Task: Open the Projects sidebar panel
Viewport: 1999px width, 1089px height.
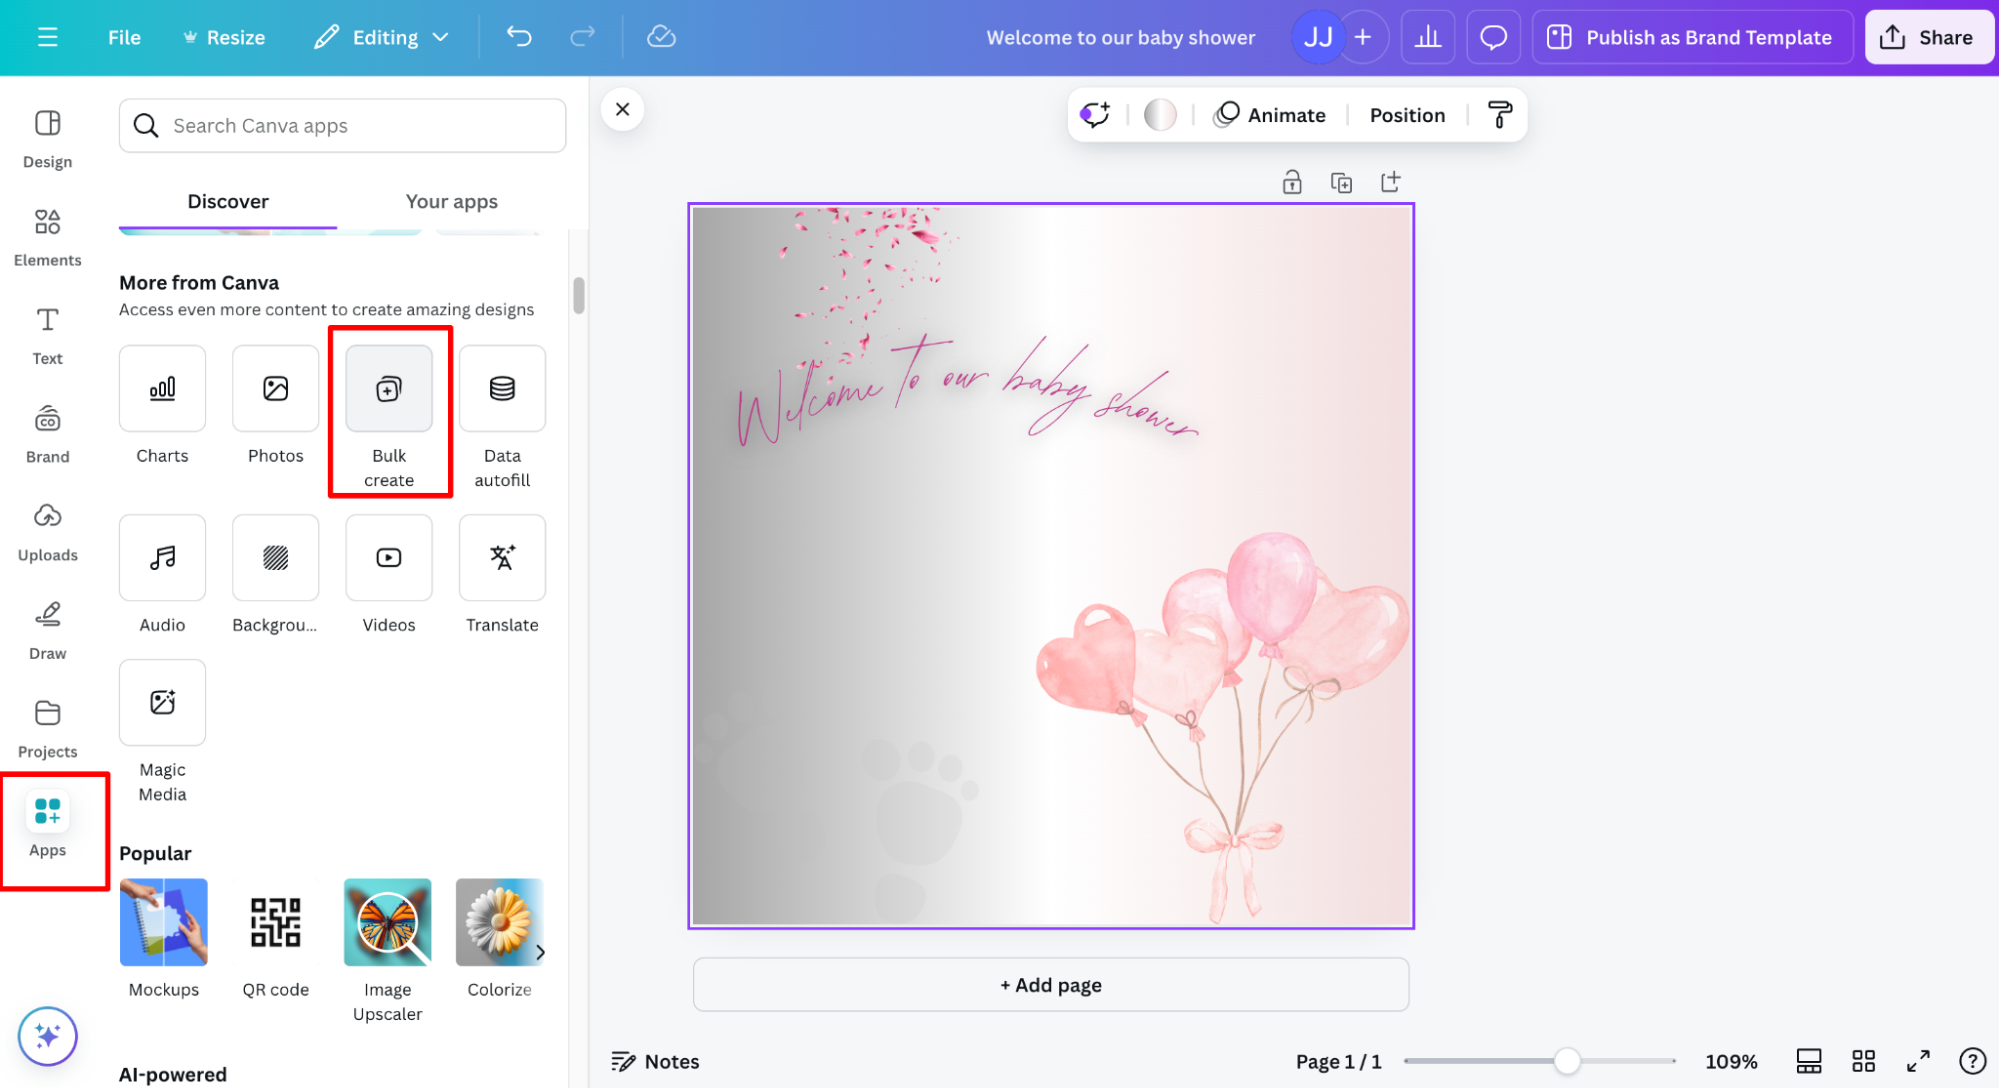Action: tap(47, 729)
